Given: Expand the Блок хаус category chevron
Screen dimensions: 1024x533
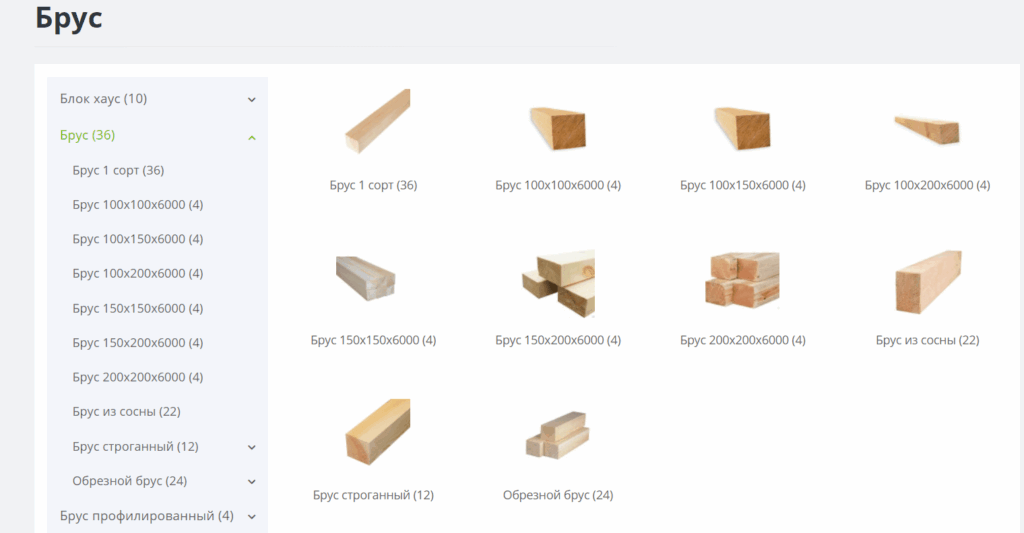Looking at the screenshot, I should click(x=252, y=100).
